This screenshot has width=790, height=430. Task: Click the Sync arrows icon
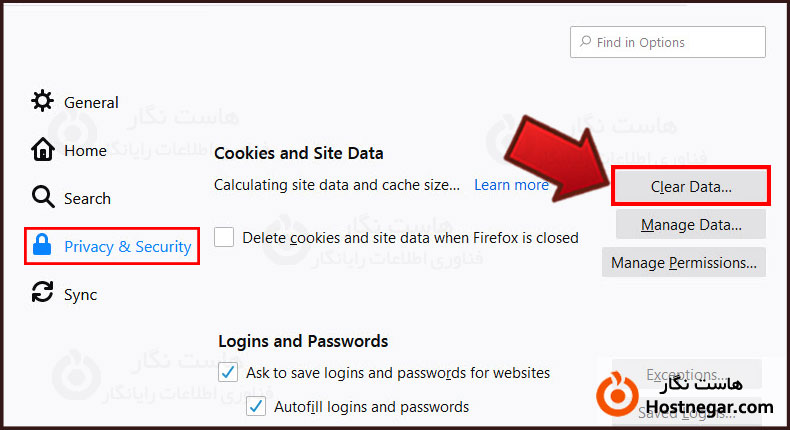42,294
